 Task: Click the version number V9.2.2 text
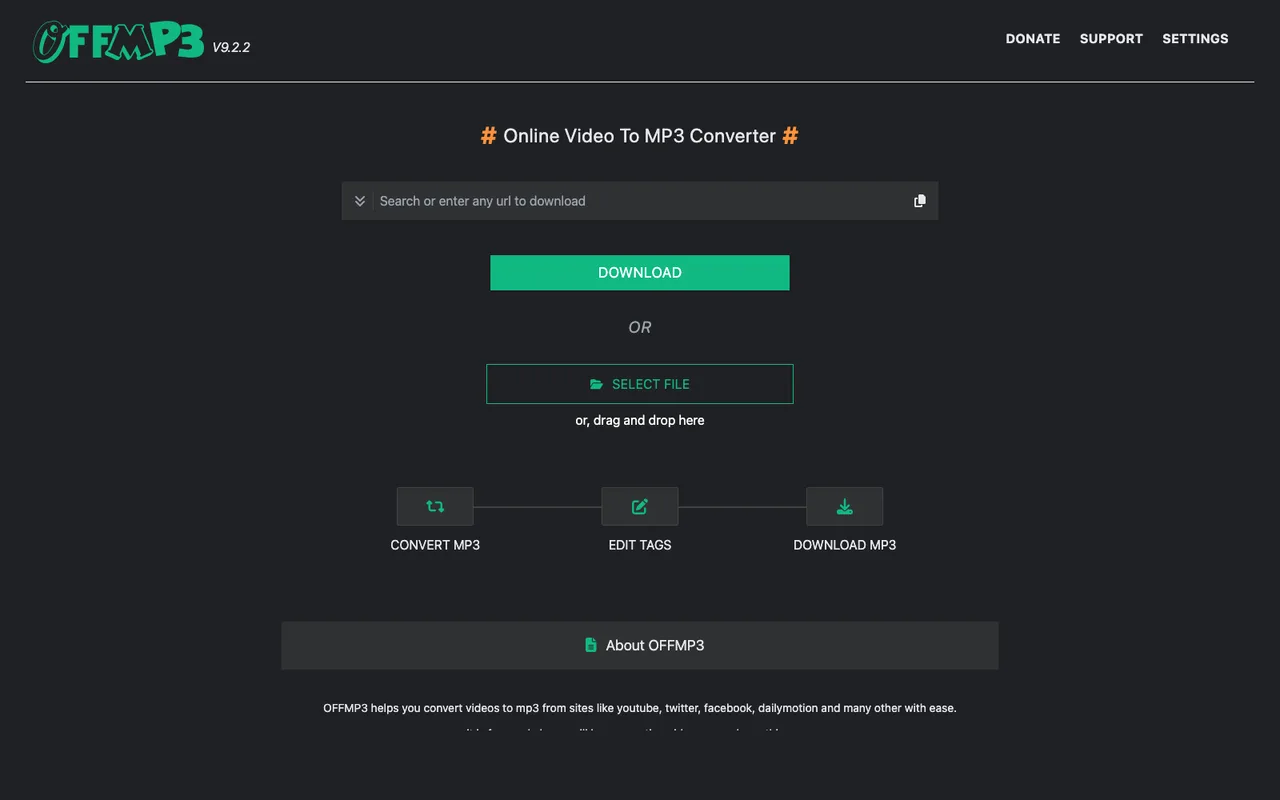coord(231,46)
